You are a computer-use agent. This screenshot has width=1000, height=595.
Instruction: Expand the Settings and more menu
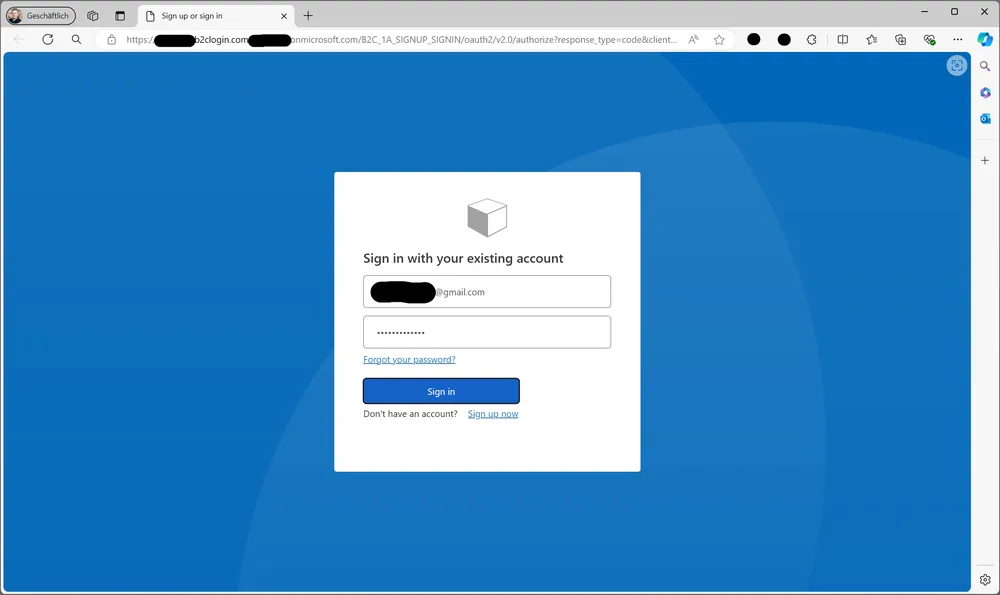pos(957,40)
